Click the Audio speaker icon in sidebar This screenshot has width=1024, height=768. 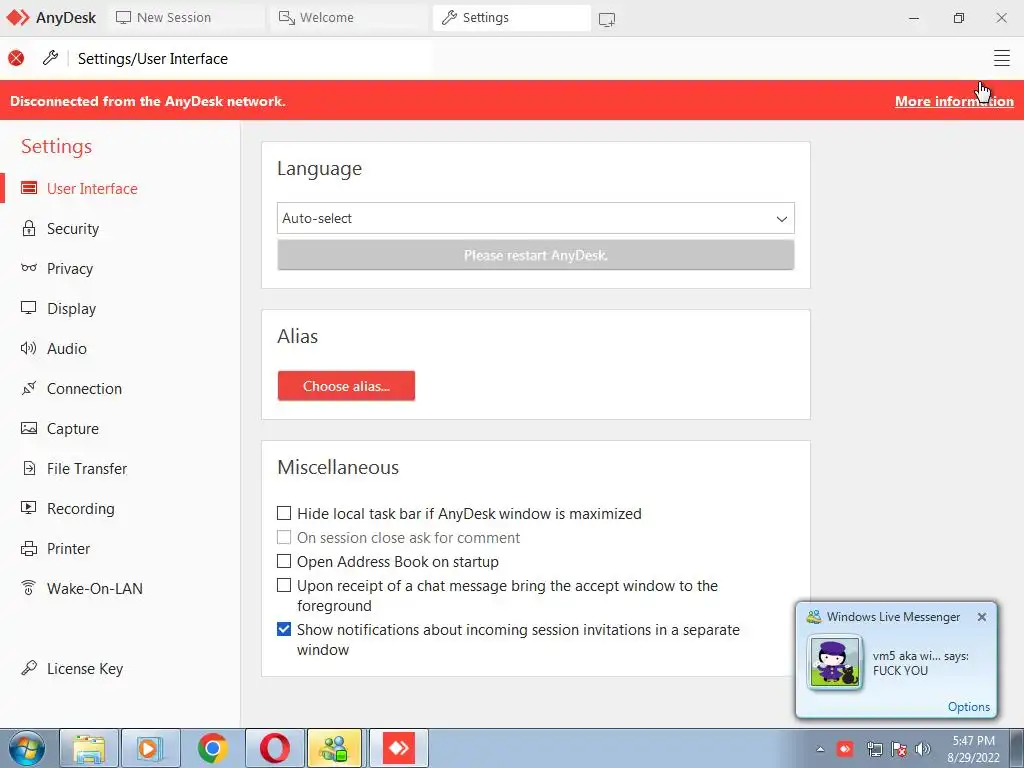(x=29, y=348)
